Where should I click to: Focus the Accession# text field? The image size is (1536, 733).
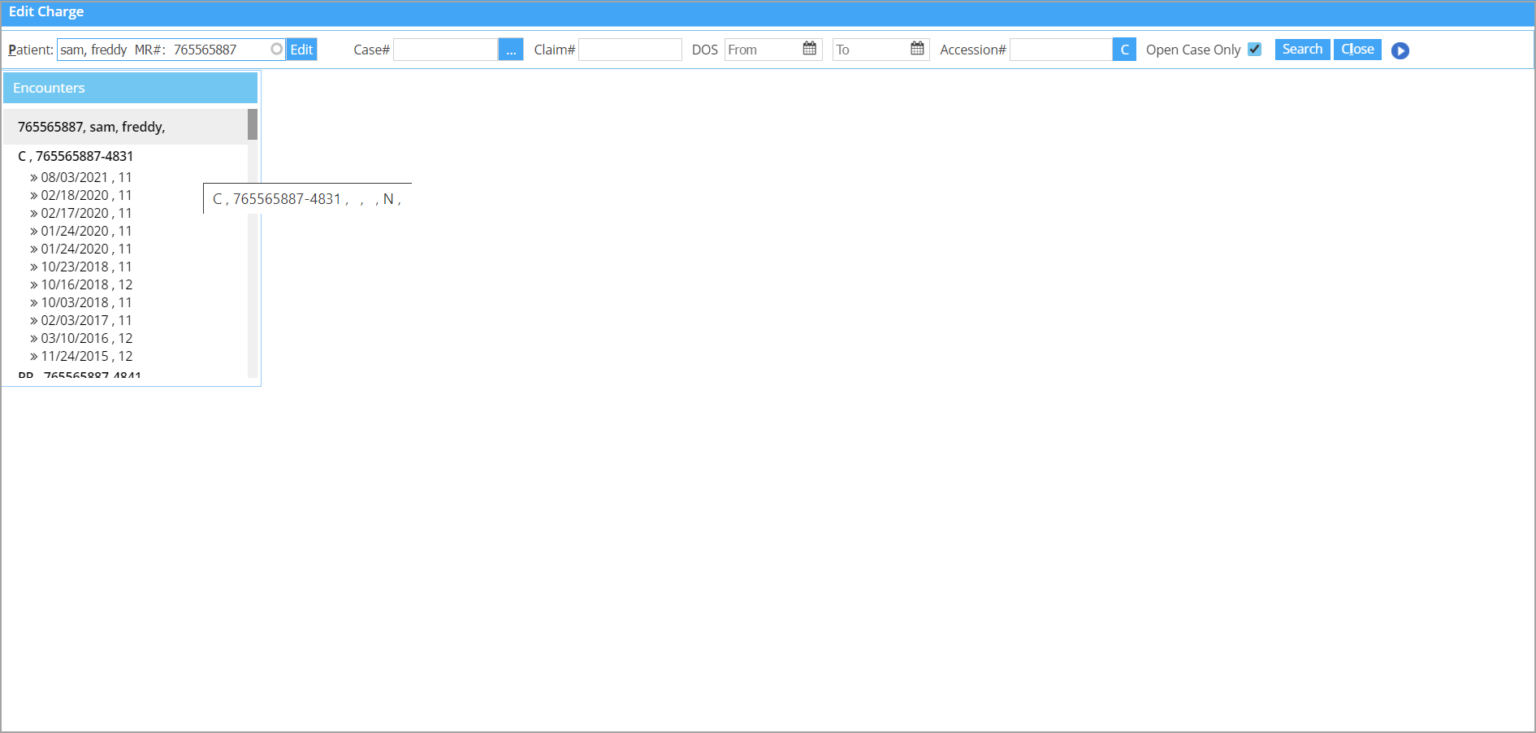click(x=1060, y=50)
